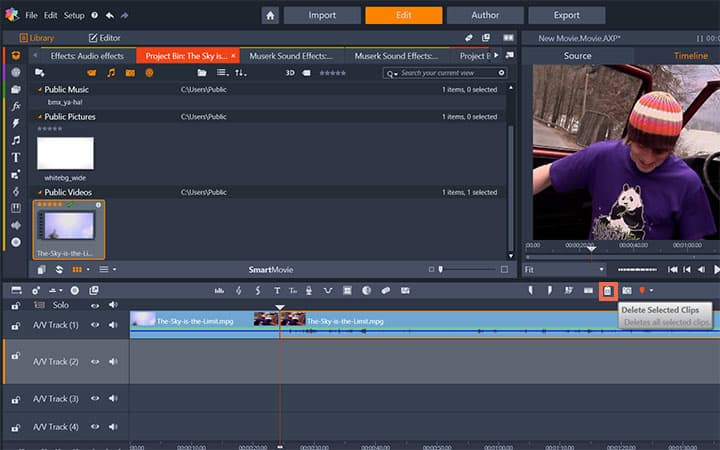
Task: Close the Project Bin tab
Action: pos(233,56)
